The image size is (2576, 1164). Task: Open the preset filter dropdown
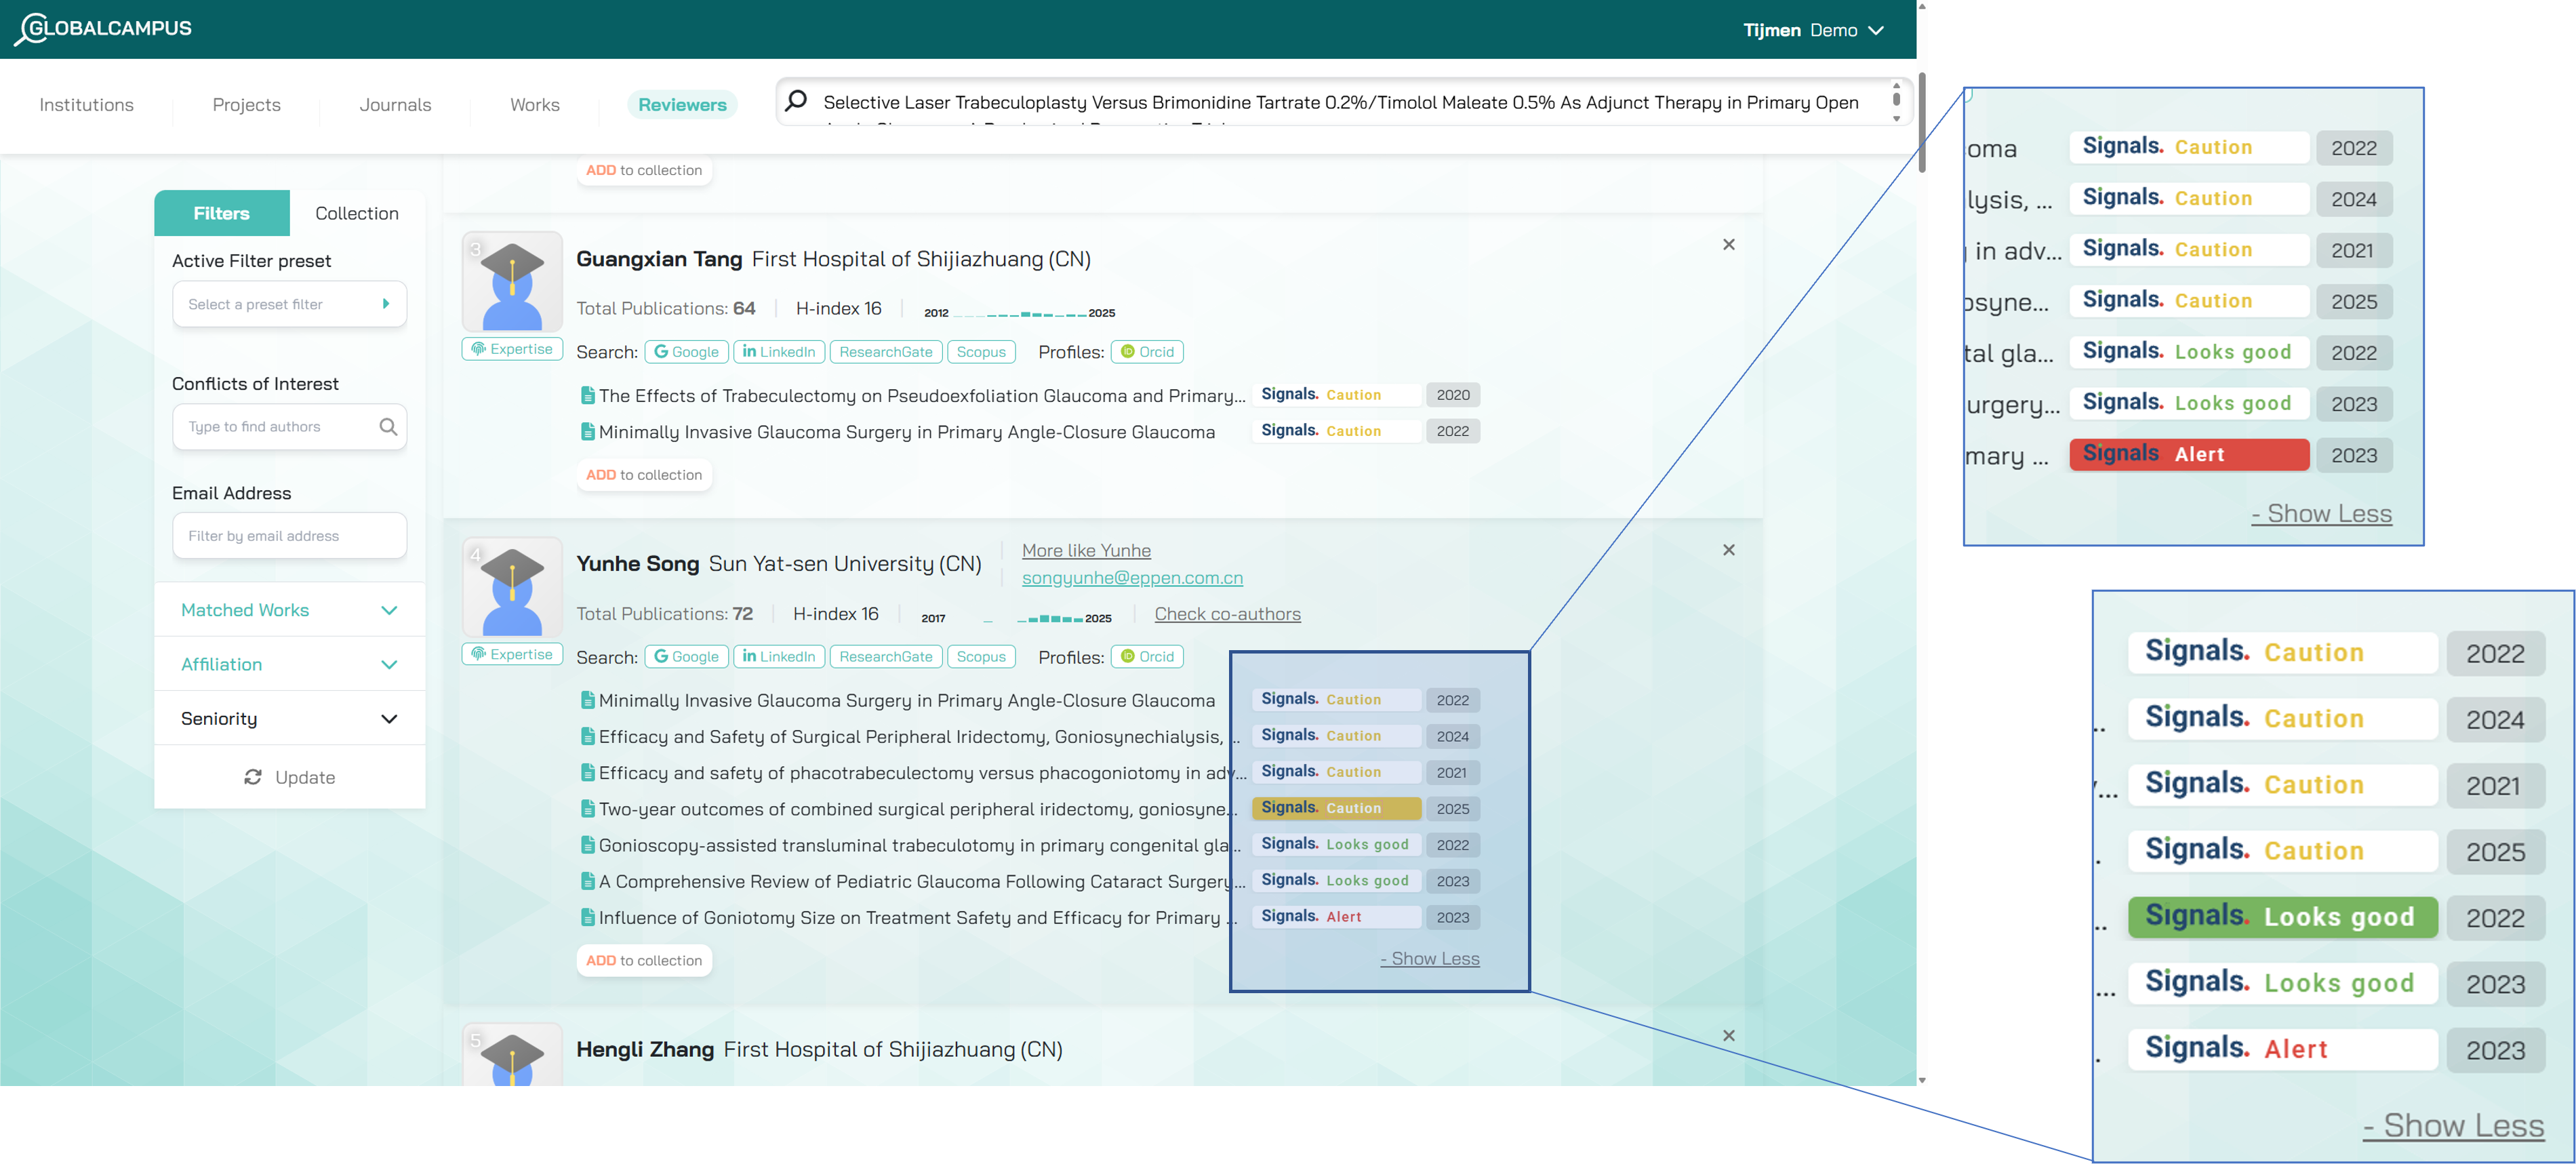[x=289, y=304]
